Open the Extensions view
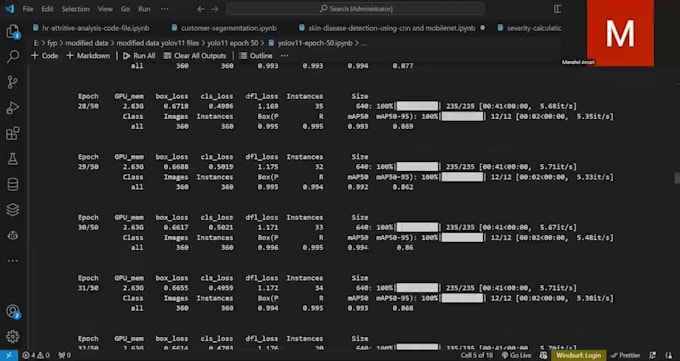This screenshot has height=361, width=680. click(13, 133)
